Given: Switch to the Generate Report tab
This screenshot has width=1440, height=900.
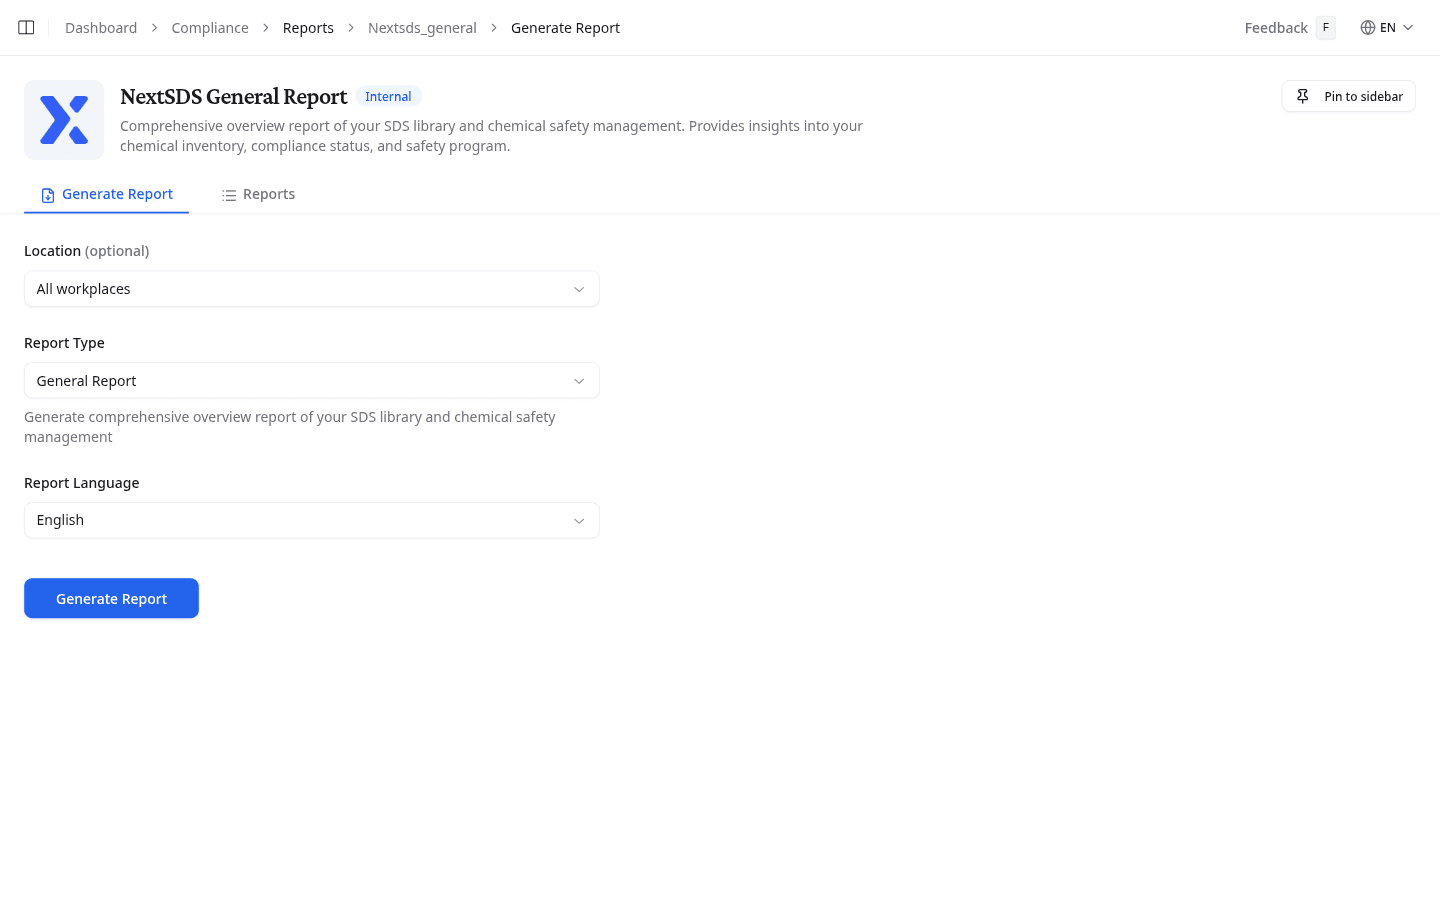Looking at the screenshot, I should (107, 194).
